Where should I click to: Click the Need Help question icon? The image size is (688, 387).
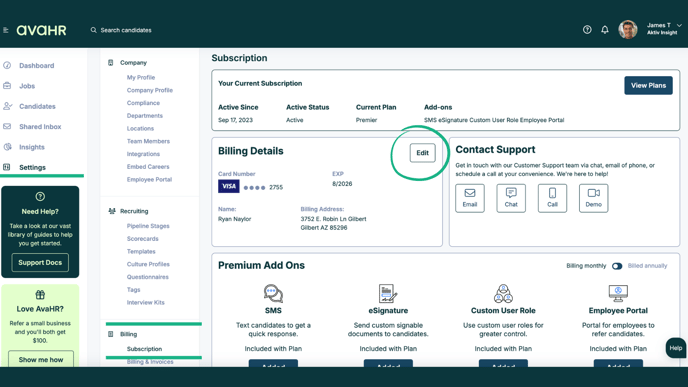point(40,197)
